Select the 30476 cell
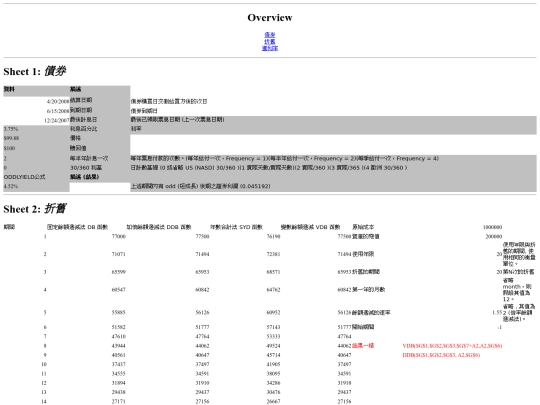540x405 pixels. pos(273,392)
